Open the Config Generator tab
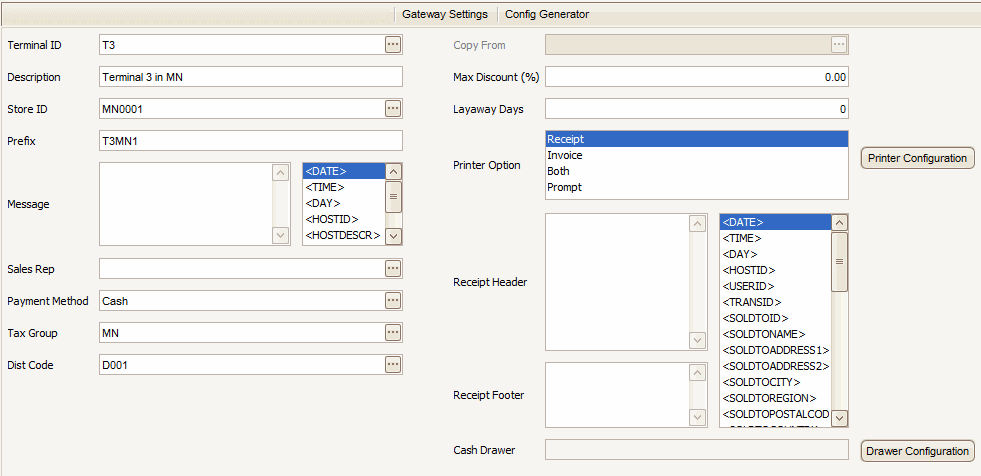 (547, 14)
